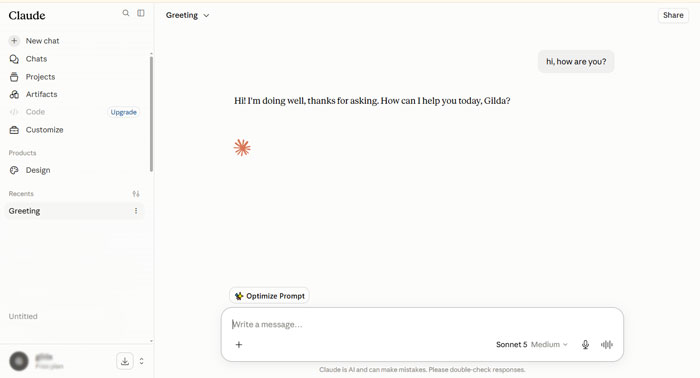Click the Optimize Prompt button
Image resolution: width=700 pixels, height=378 pixels.
[x=269, y=296]
